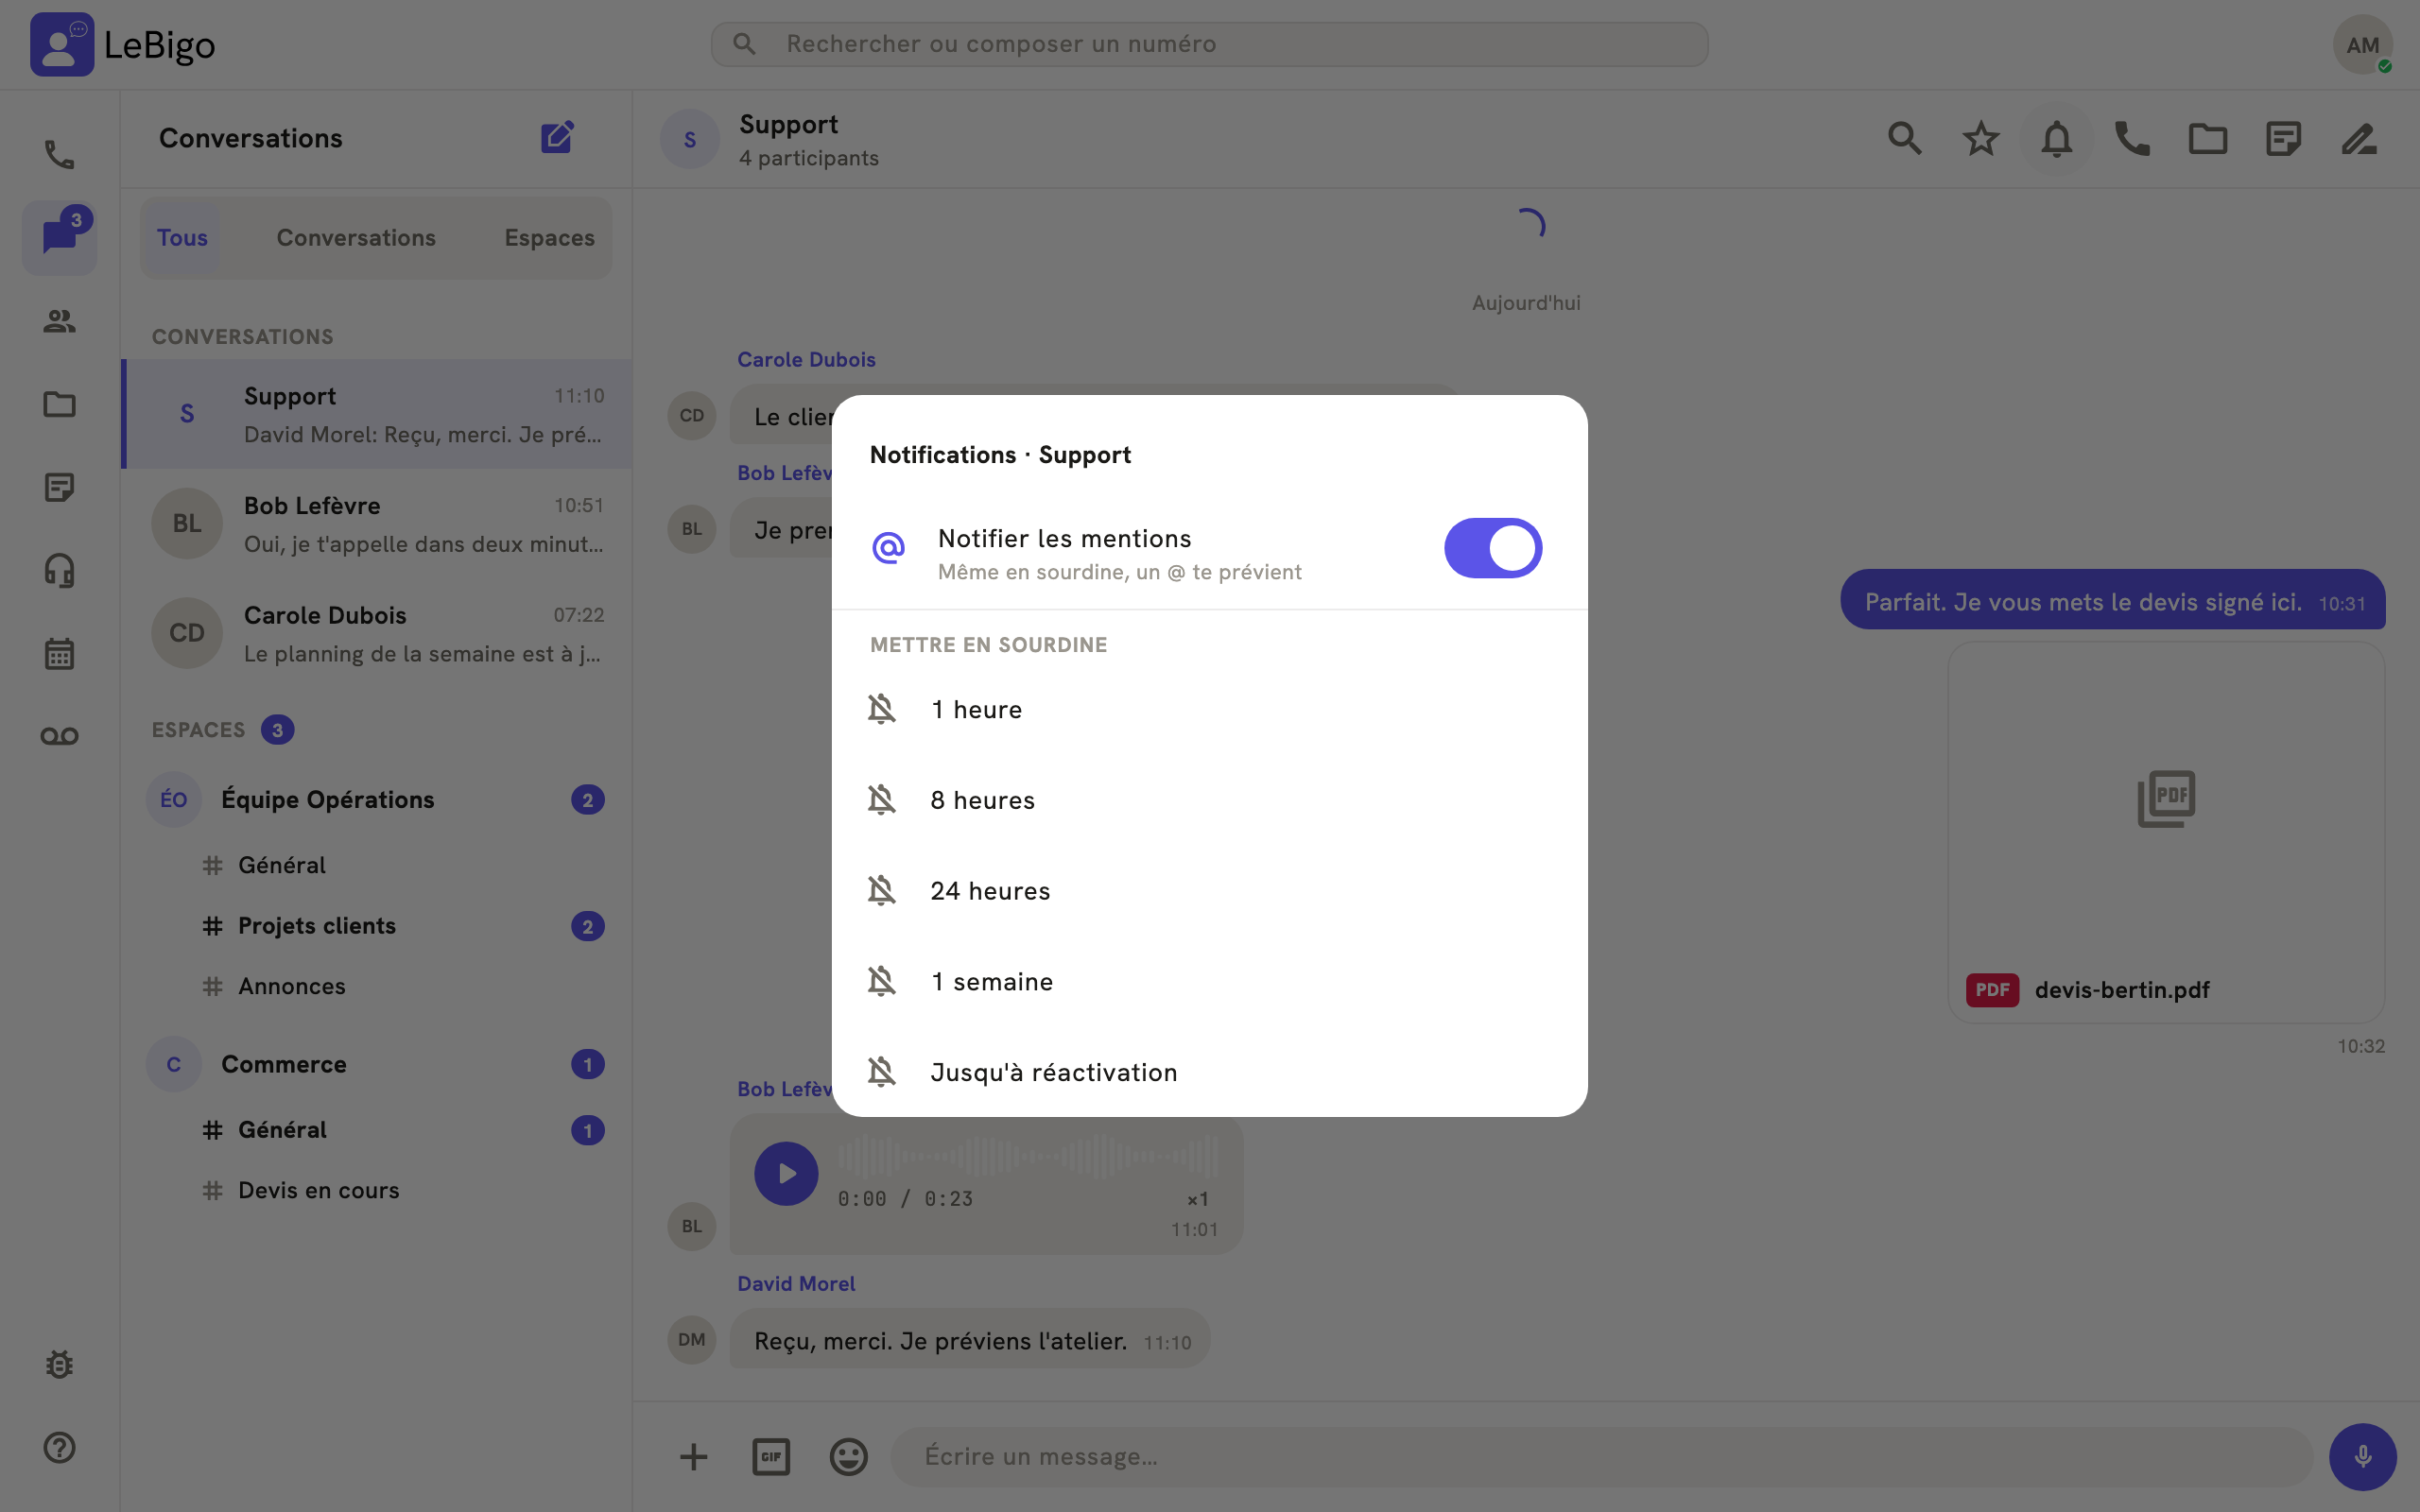This screenshot has width=2420, height=1512.
Task: Focus the Rechercher ou composer un numéro field
Action: 1209,44
